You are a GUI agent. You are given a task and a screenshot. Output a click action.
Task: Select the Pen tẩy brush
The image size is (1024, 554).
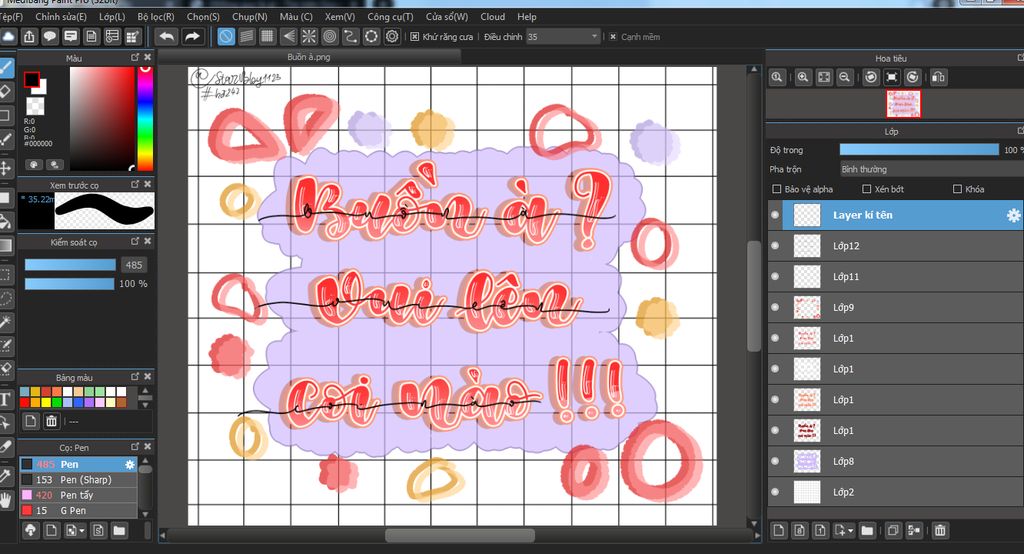78,495
